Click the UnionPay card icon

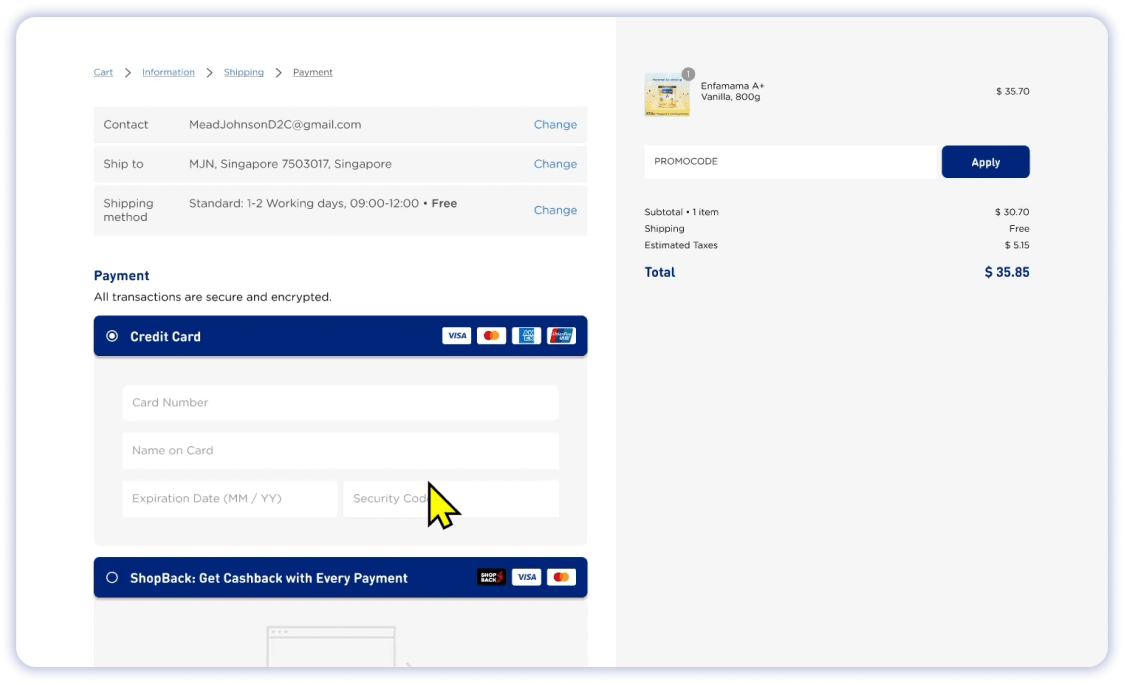pyautogui.click(x=561, y=336)
